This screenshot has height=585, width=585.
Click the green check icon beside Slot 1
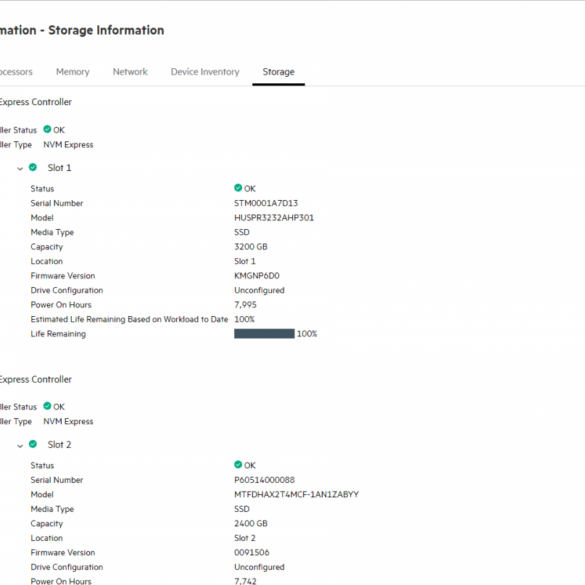coord(33,167)
